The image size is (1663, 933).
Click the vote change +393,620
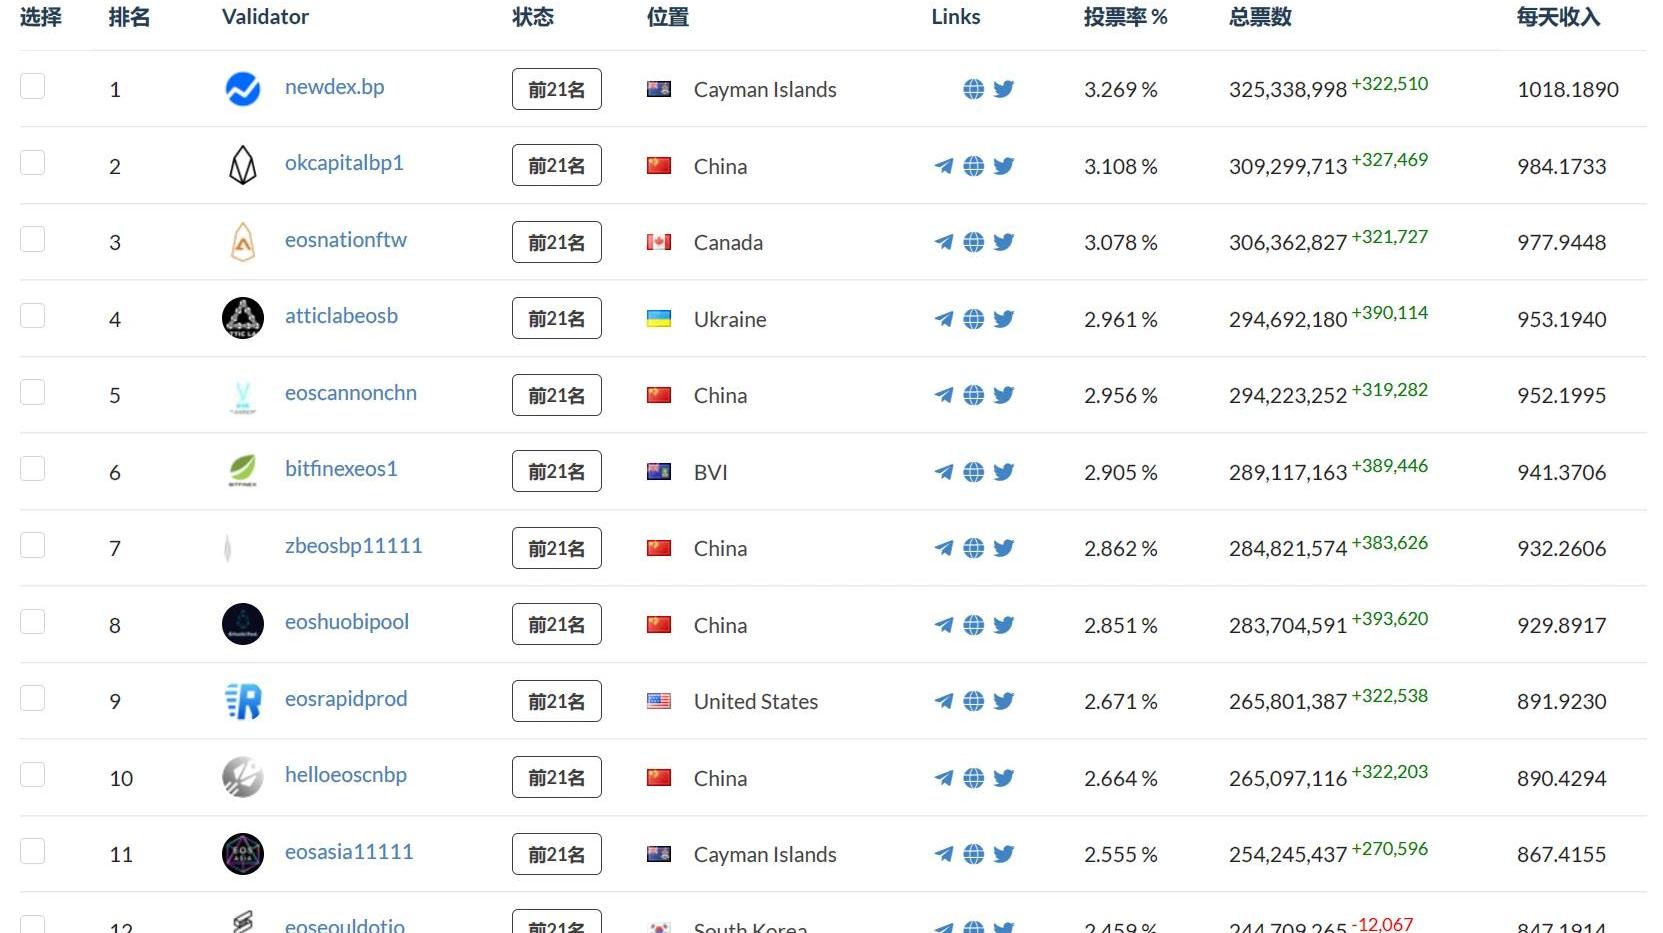tap(1390, 619)
